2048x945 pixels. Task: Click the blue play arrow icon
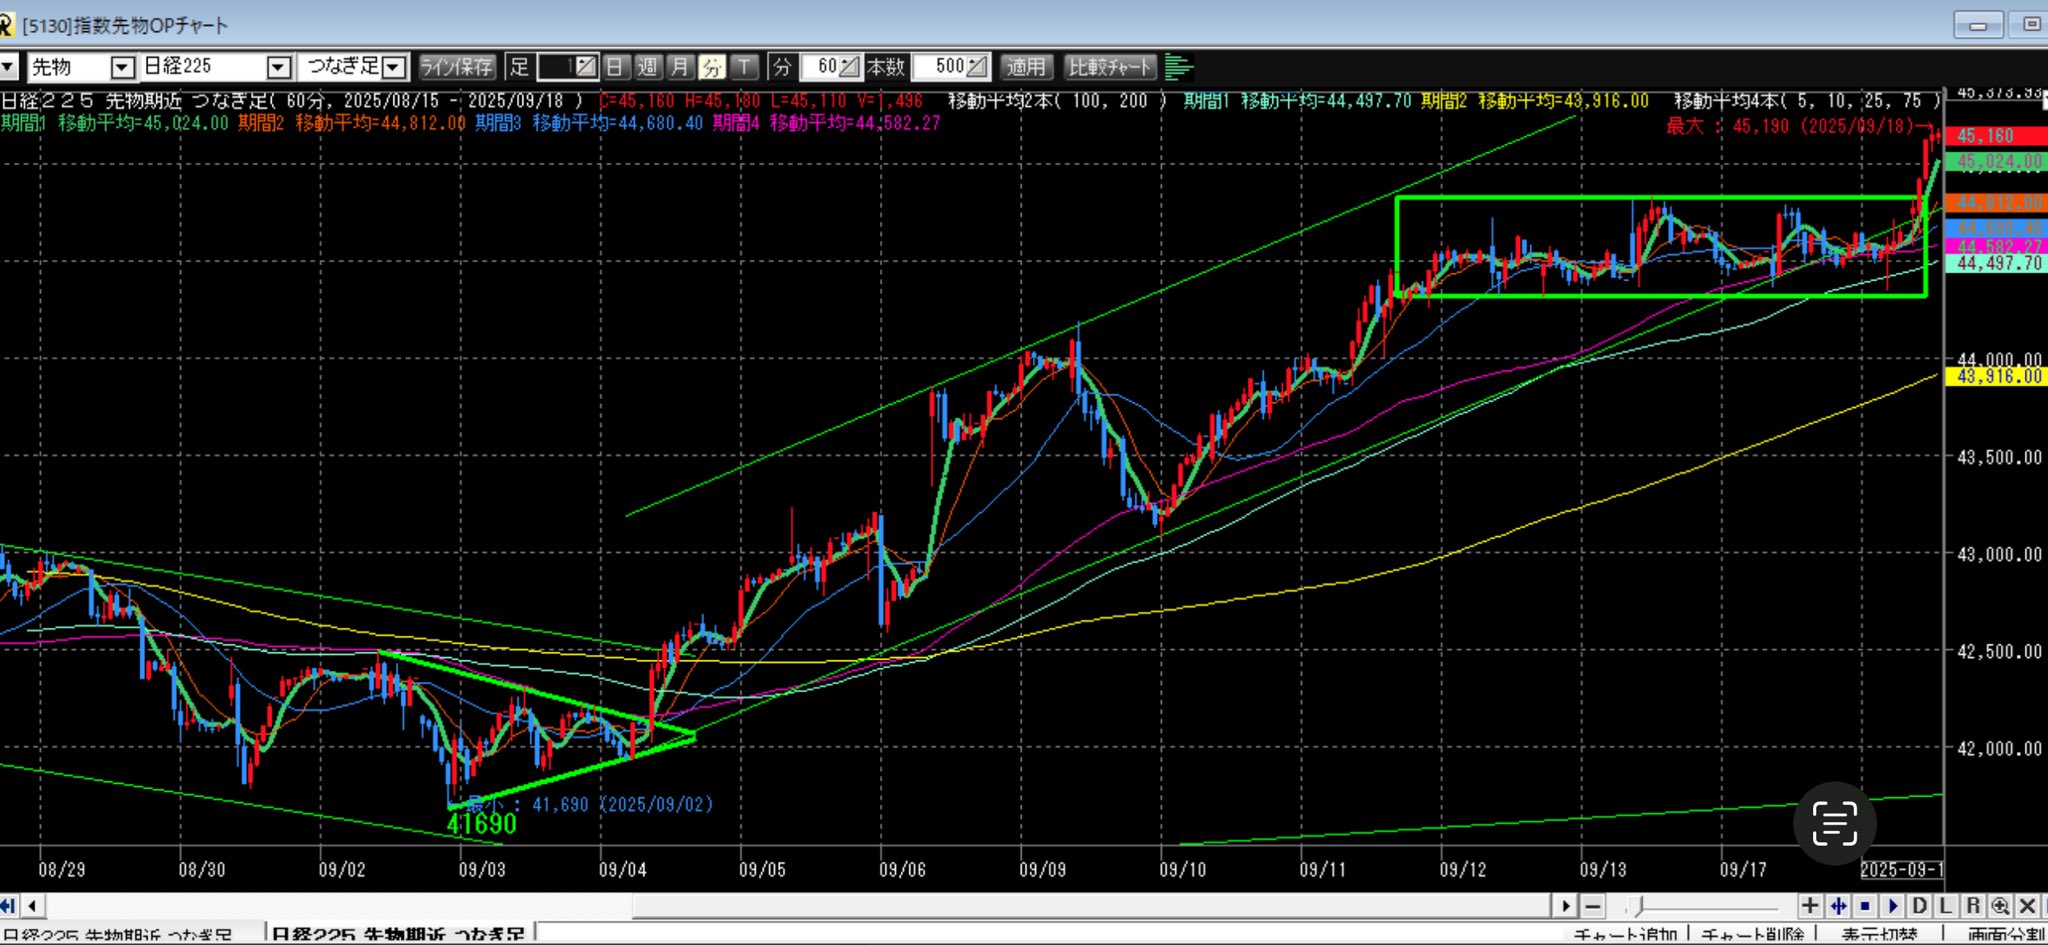click(x=1892, y=906)
